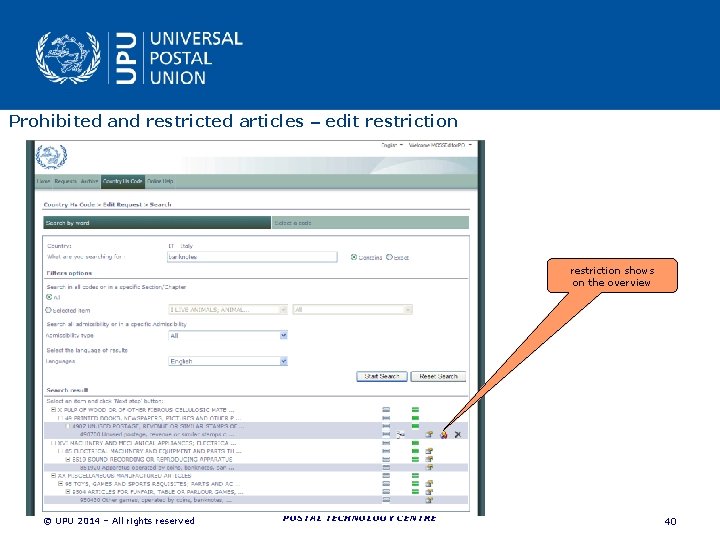720x540 pixels.
Task: Select row 851920 Apparatus operated by coins
Action: point(157,467)
